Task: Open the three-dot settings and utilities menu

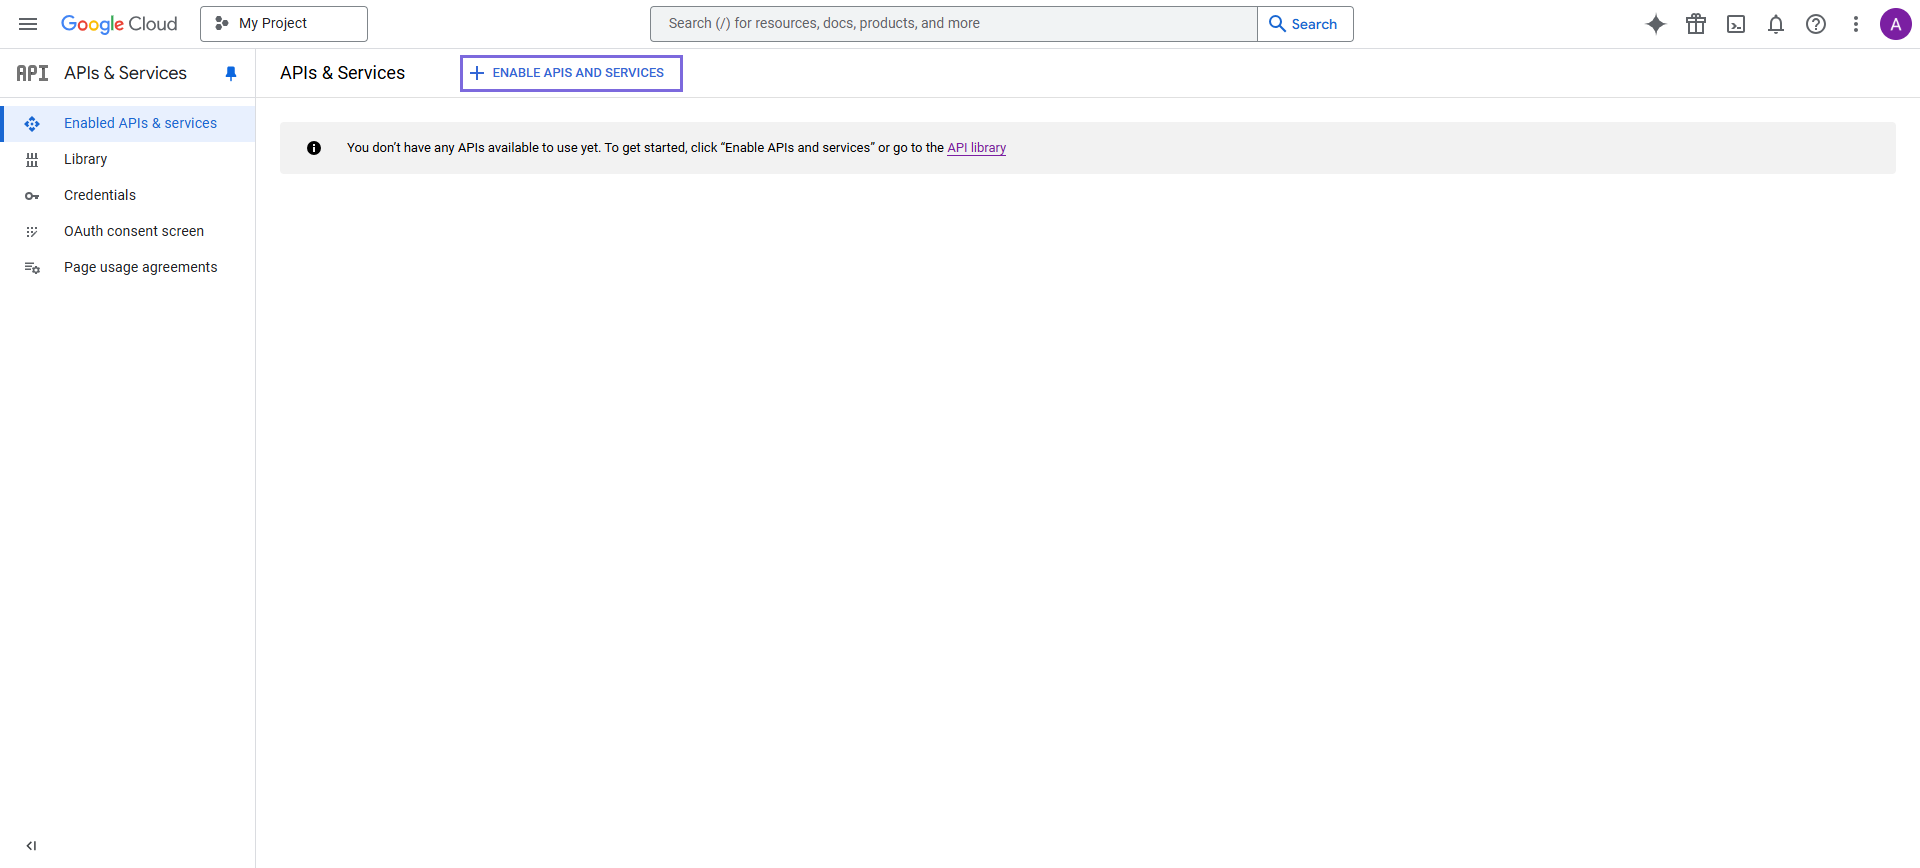Action: [1856, 24]
